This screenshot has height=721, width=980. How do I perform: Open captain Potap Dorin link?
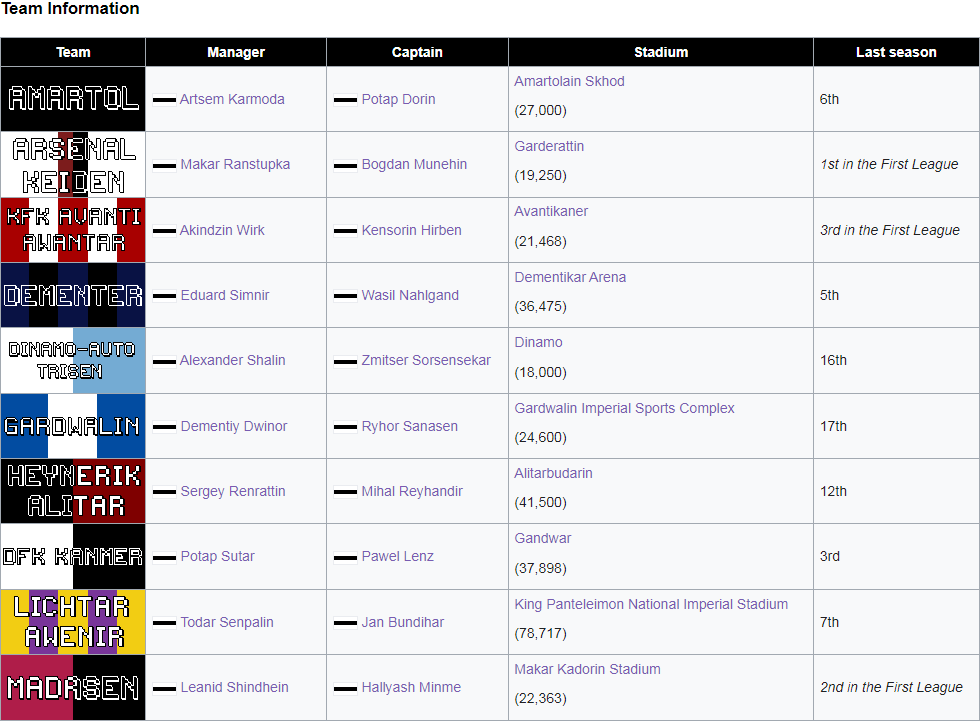click(x=398, y=99)
